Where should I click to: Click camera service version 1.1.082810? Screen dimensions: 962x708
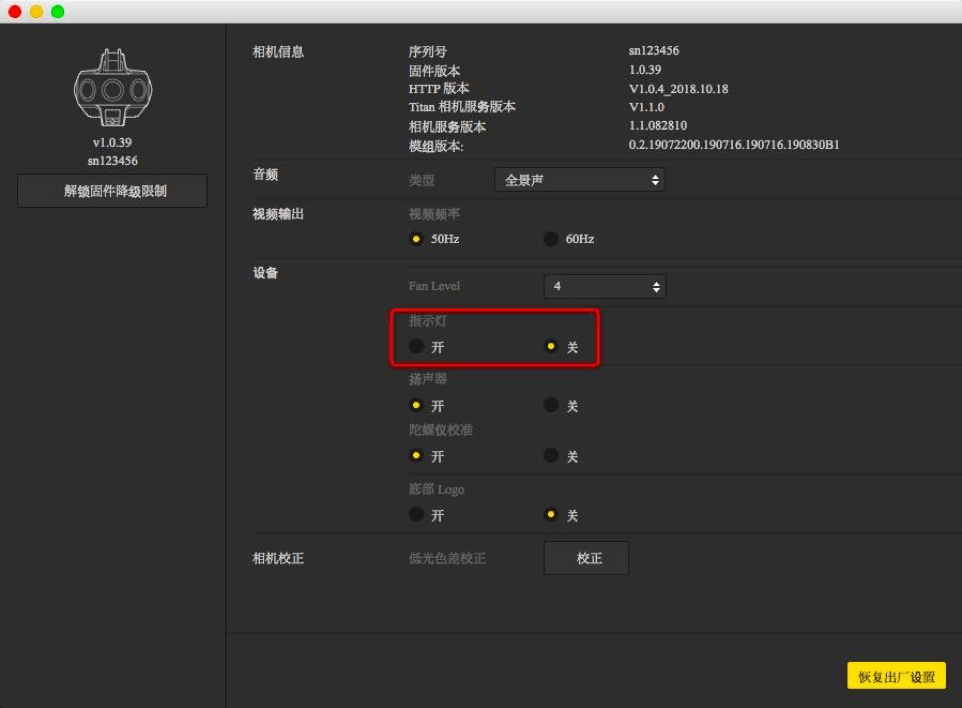click(658, 125)
